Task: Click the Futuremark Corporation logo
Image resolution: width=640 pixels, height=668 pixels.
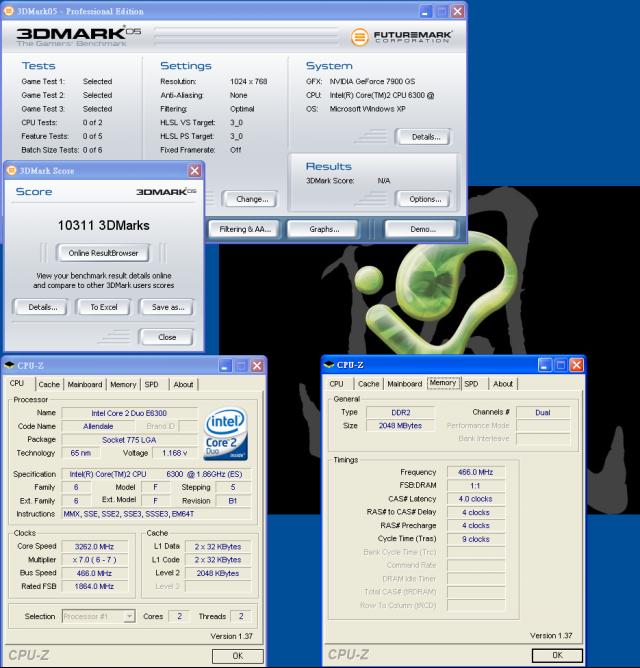Action: click(x=401, y=37)
